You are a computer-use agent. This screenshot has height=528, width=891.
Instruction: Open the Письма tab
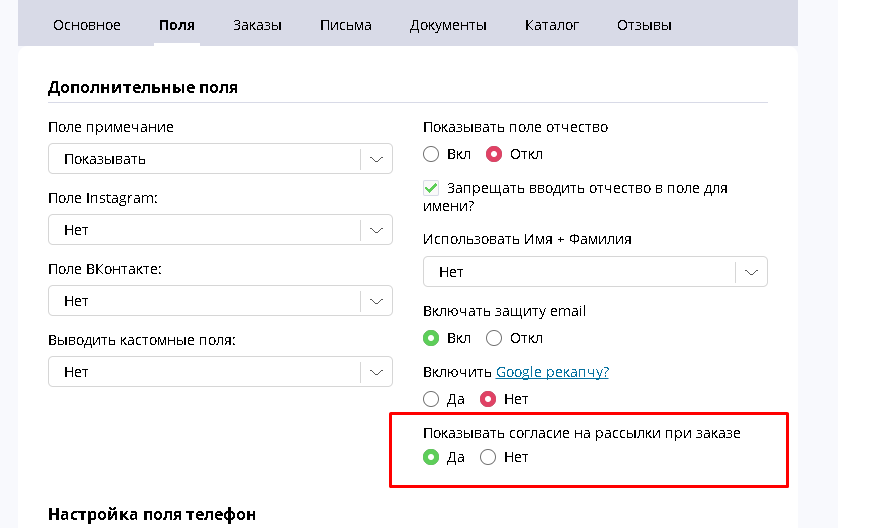[x=345, y=25]
